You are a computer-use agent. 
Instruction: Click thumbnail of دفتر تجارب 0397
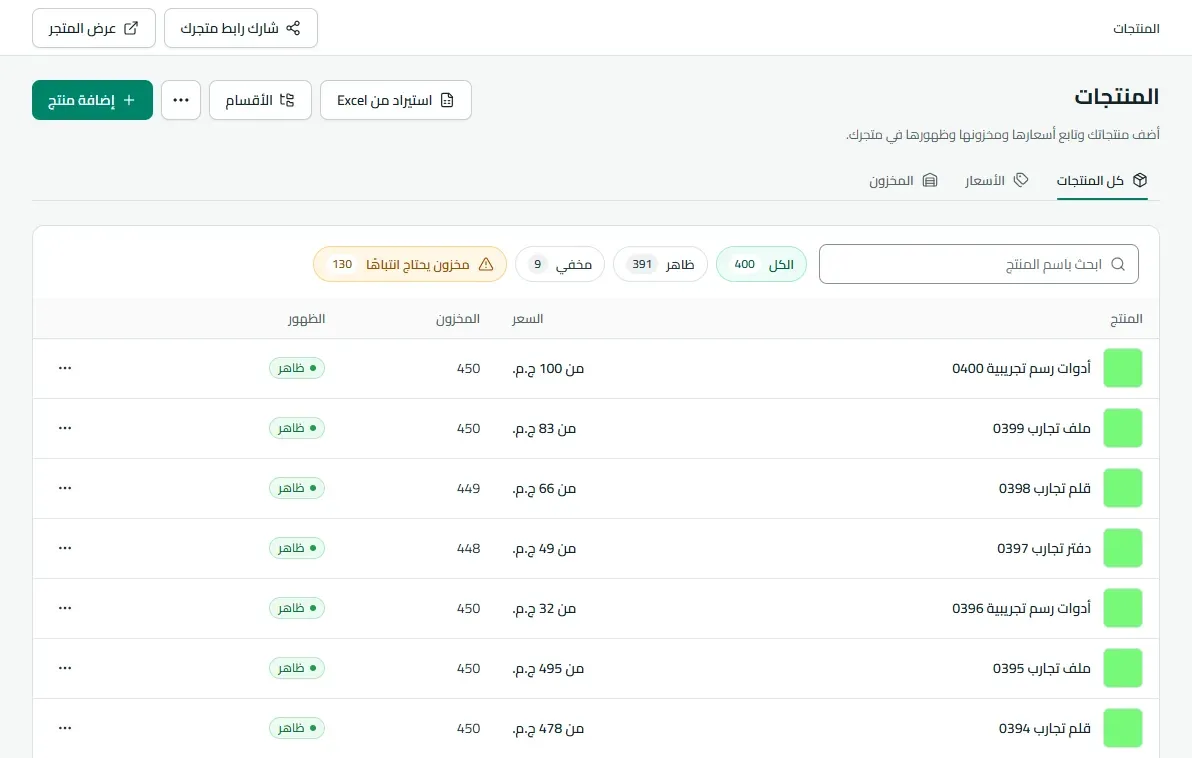pyautogui.click(x=1123, y=548)
